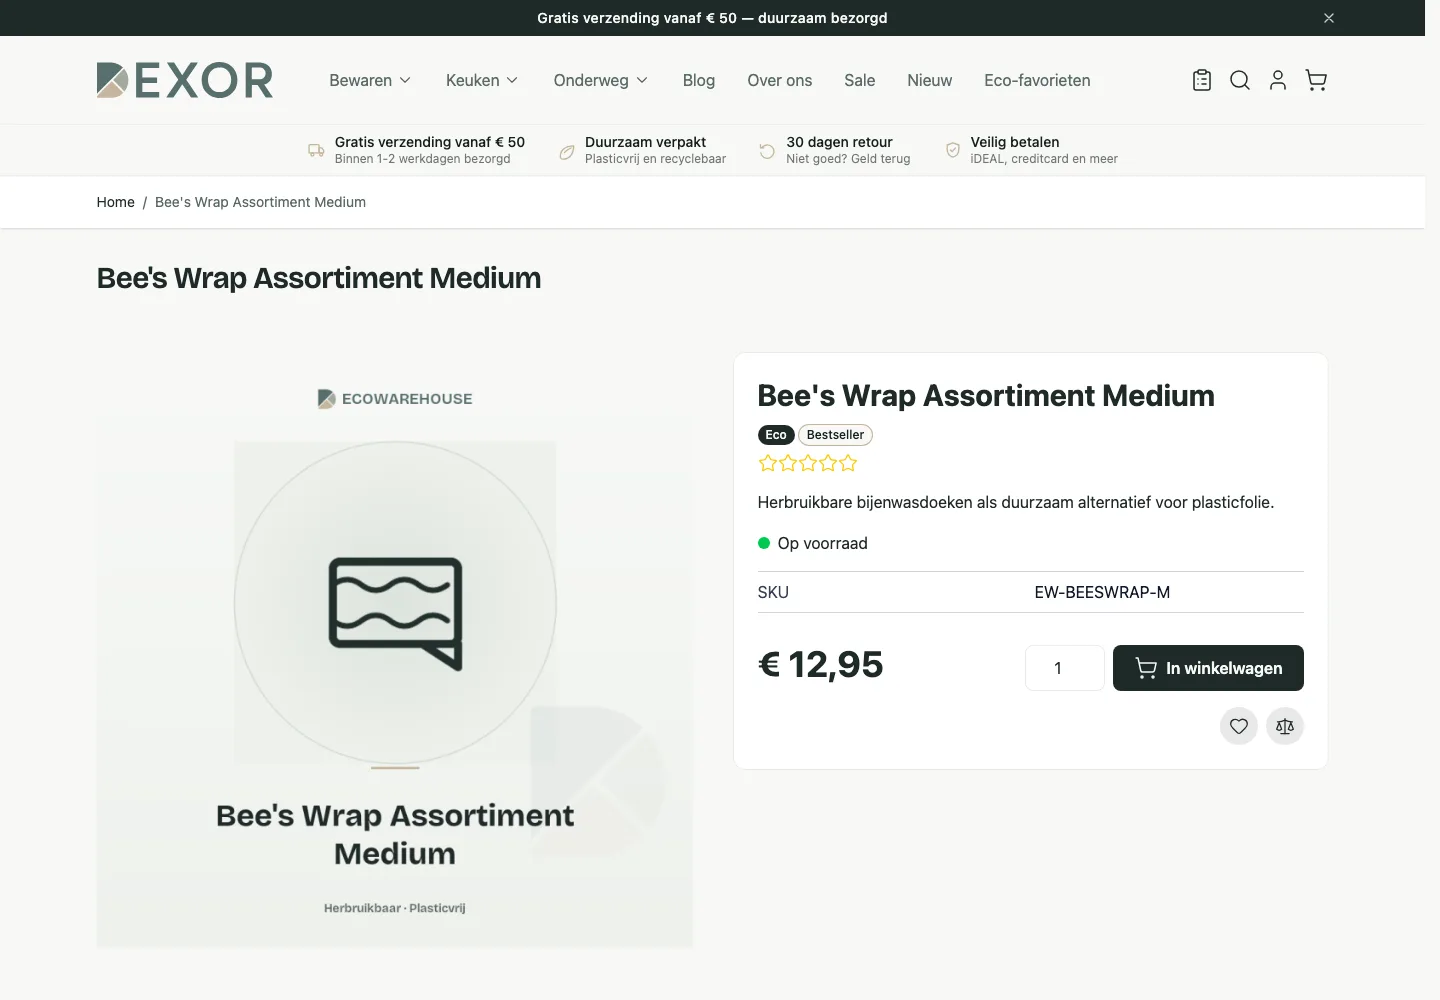Click the delivery truck icon
The image size is (1440, 1000).
pyautogui.click(x=316, y=150)
